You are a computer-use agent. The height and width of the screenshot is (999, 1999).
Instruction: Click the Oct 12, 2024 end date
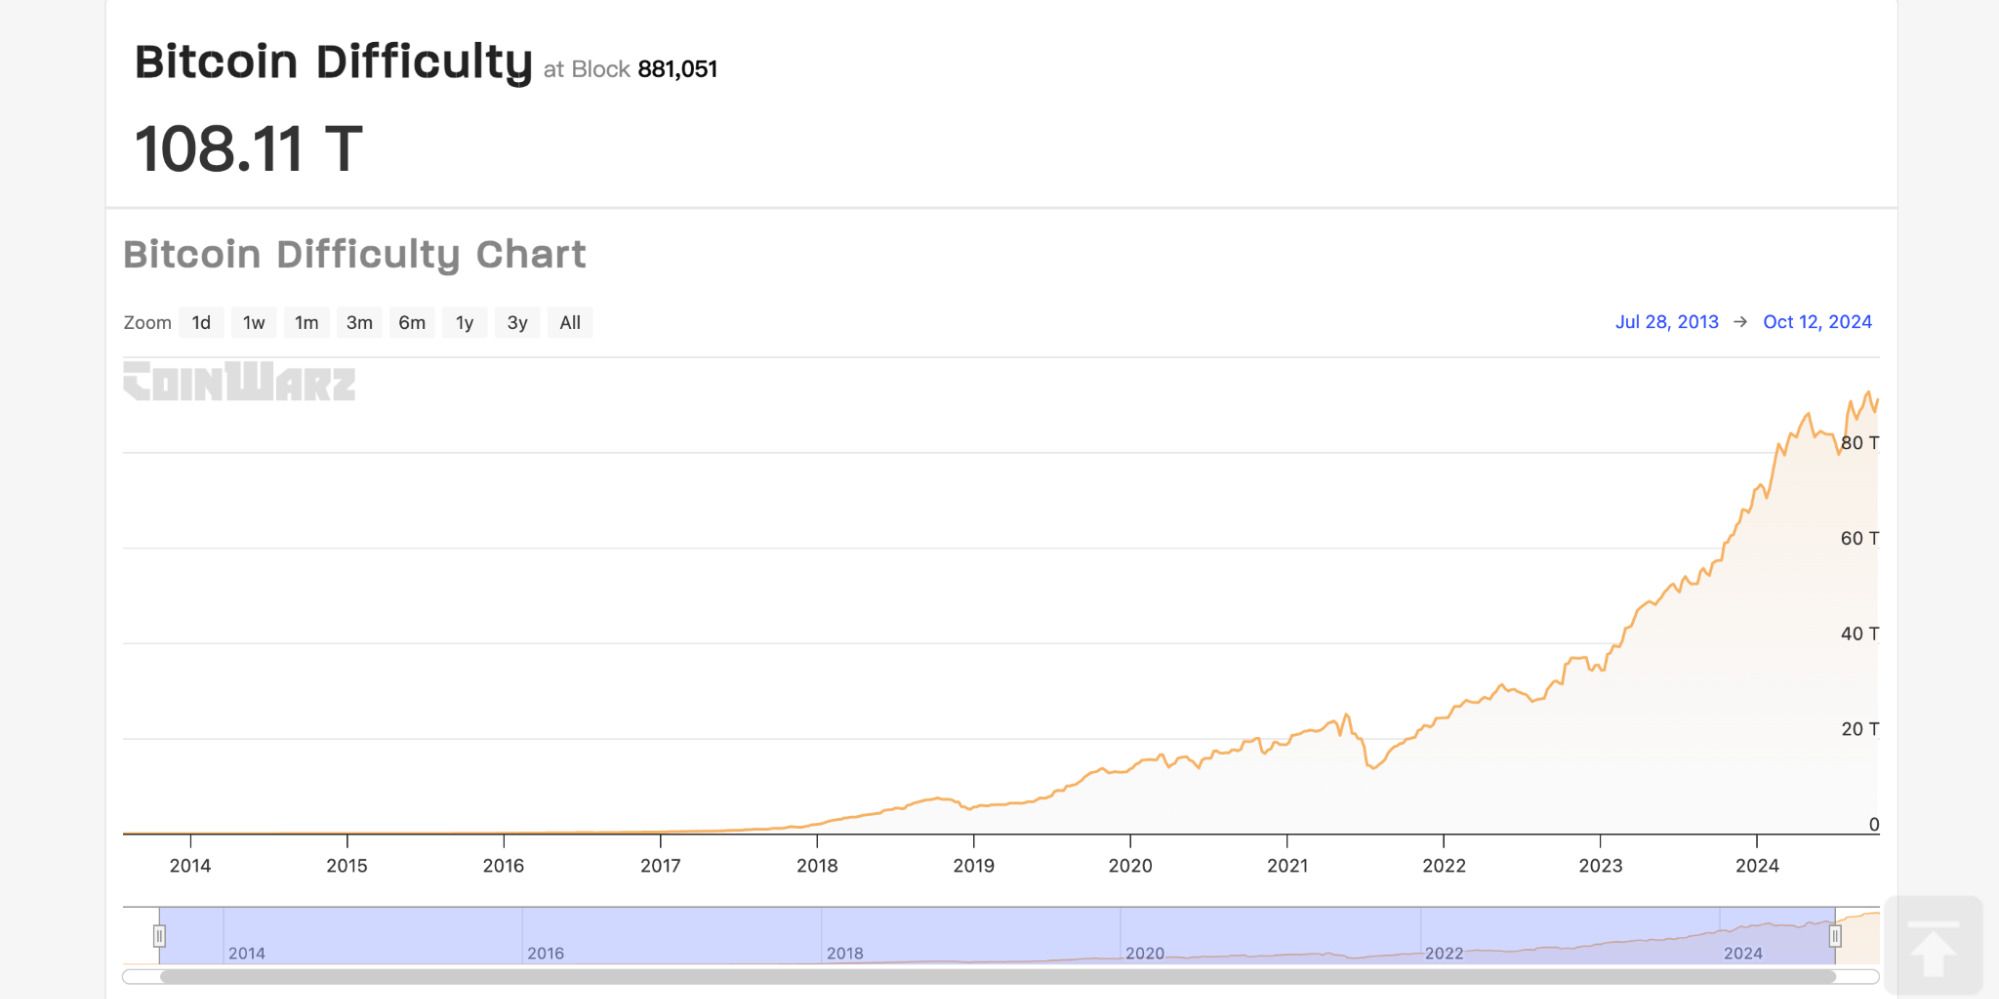click(1817, 322)
